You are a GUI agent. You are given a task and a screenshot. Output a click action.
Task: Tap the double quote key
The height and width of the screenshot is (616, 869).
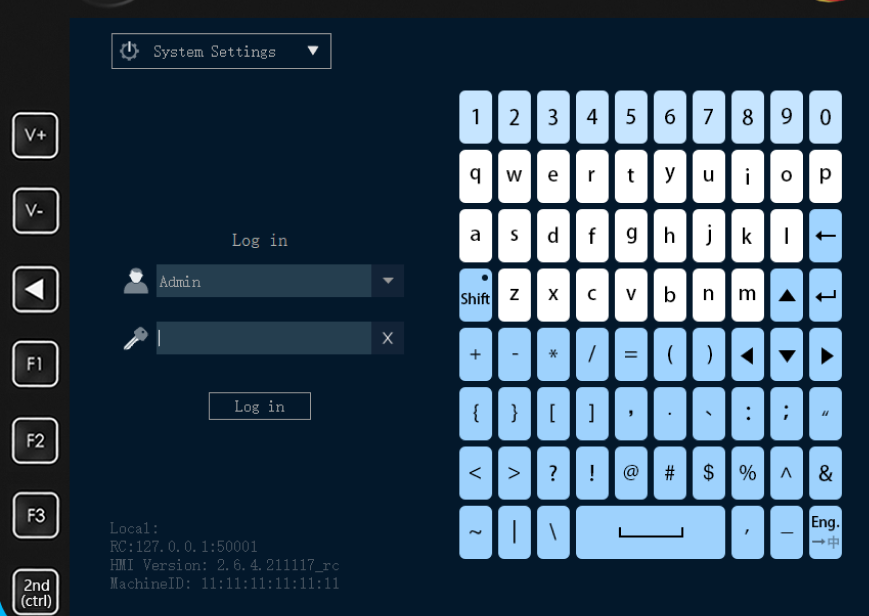tap(825, 414)
